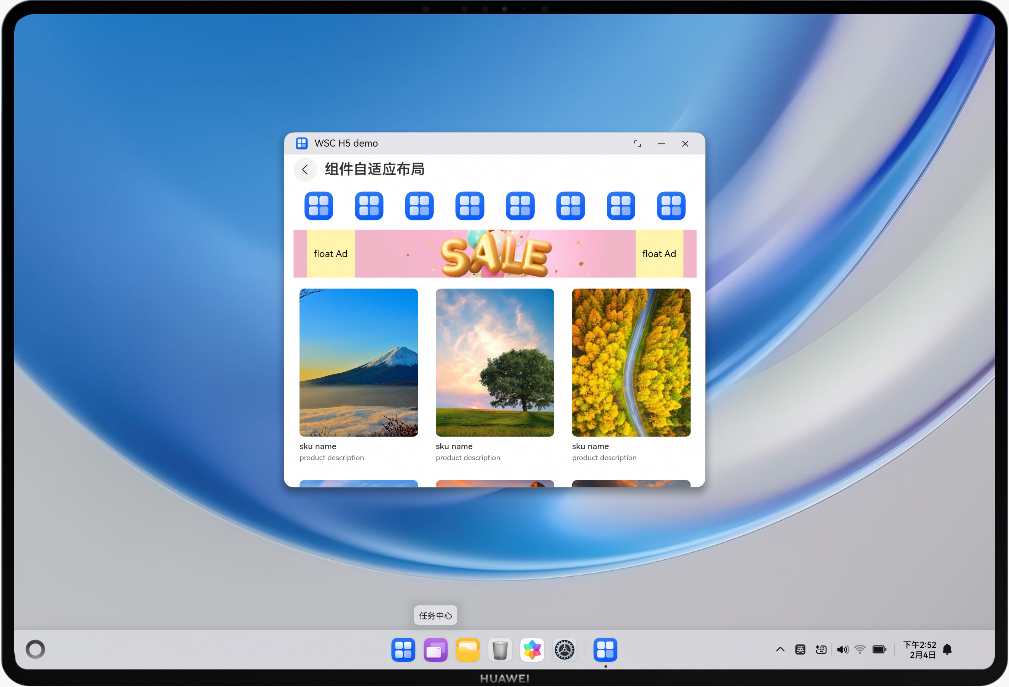
Task: Open the 任务中心 taskbar item
Action: pos(435,615)
